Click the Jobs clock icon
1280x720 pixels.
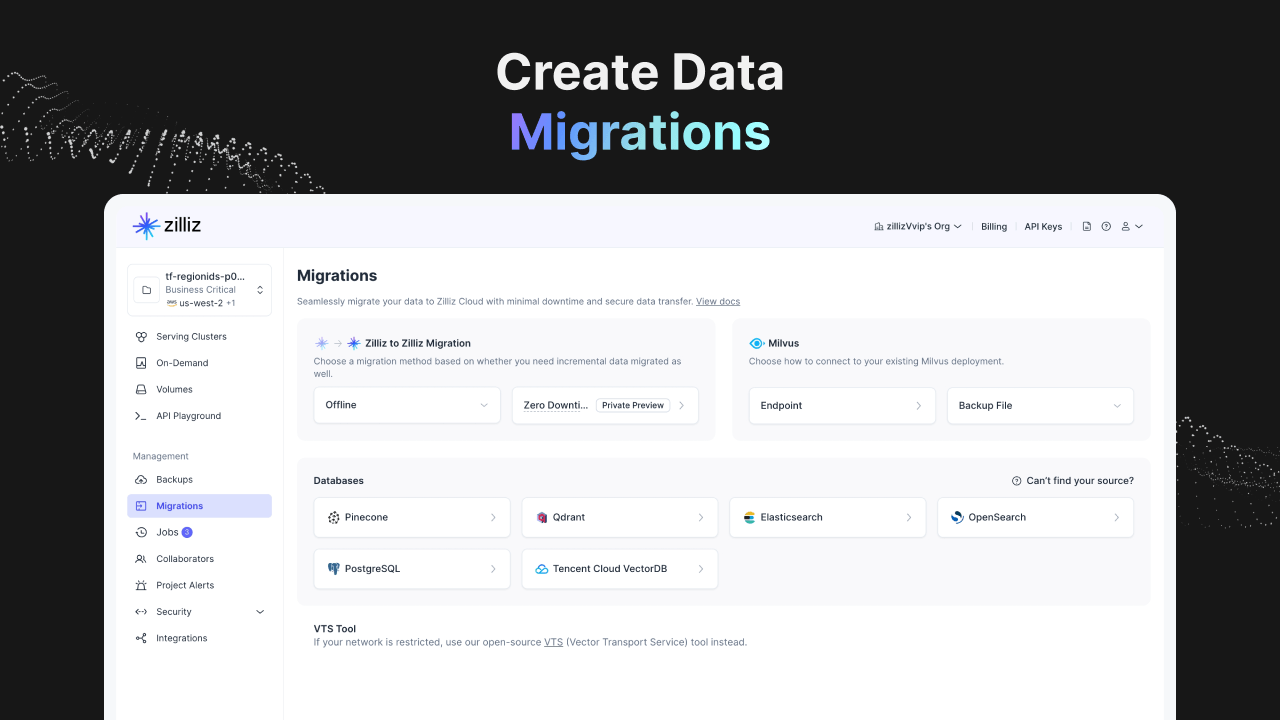141,533
